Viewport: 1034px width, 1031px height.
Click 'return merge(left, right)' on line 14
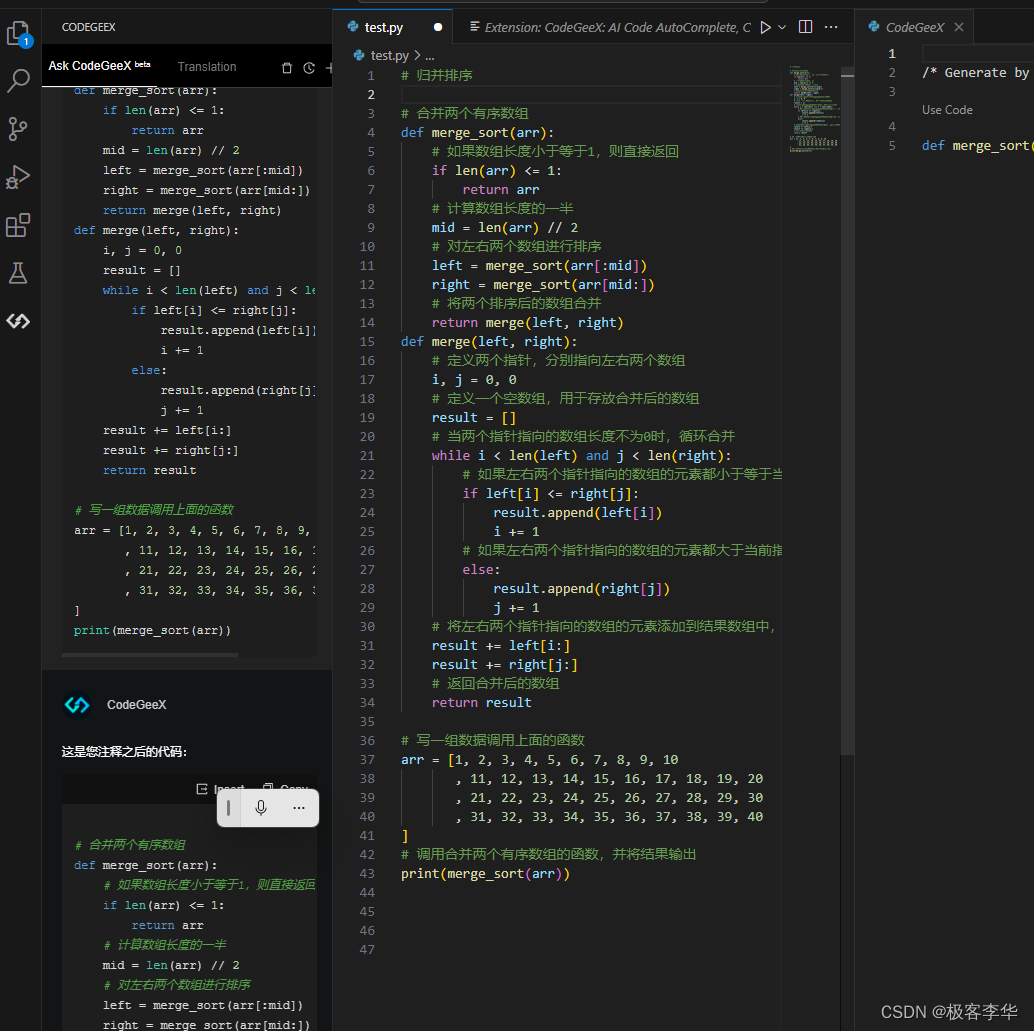pos(527,323)
